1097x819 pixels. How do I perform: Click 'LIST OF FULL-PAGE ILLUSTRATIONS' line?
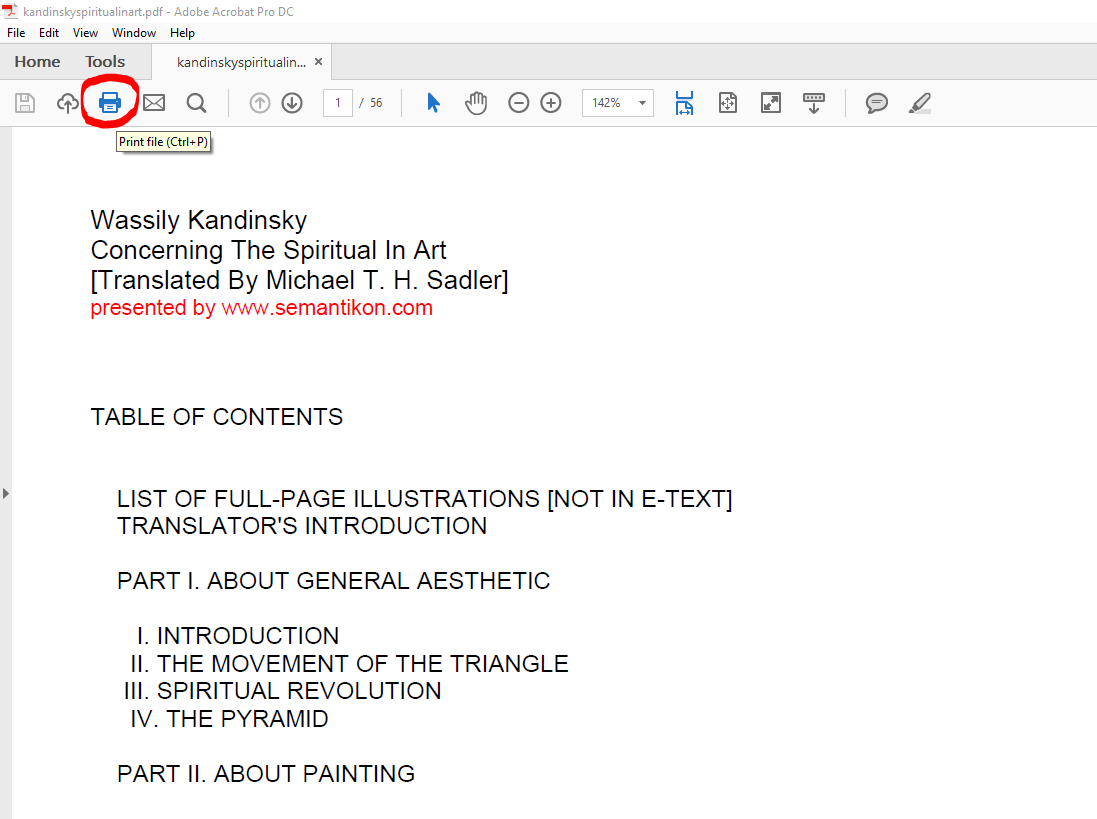click(x=425, y=499)
